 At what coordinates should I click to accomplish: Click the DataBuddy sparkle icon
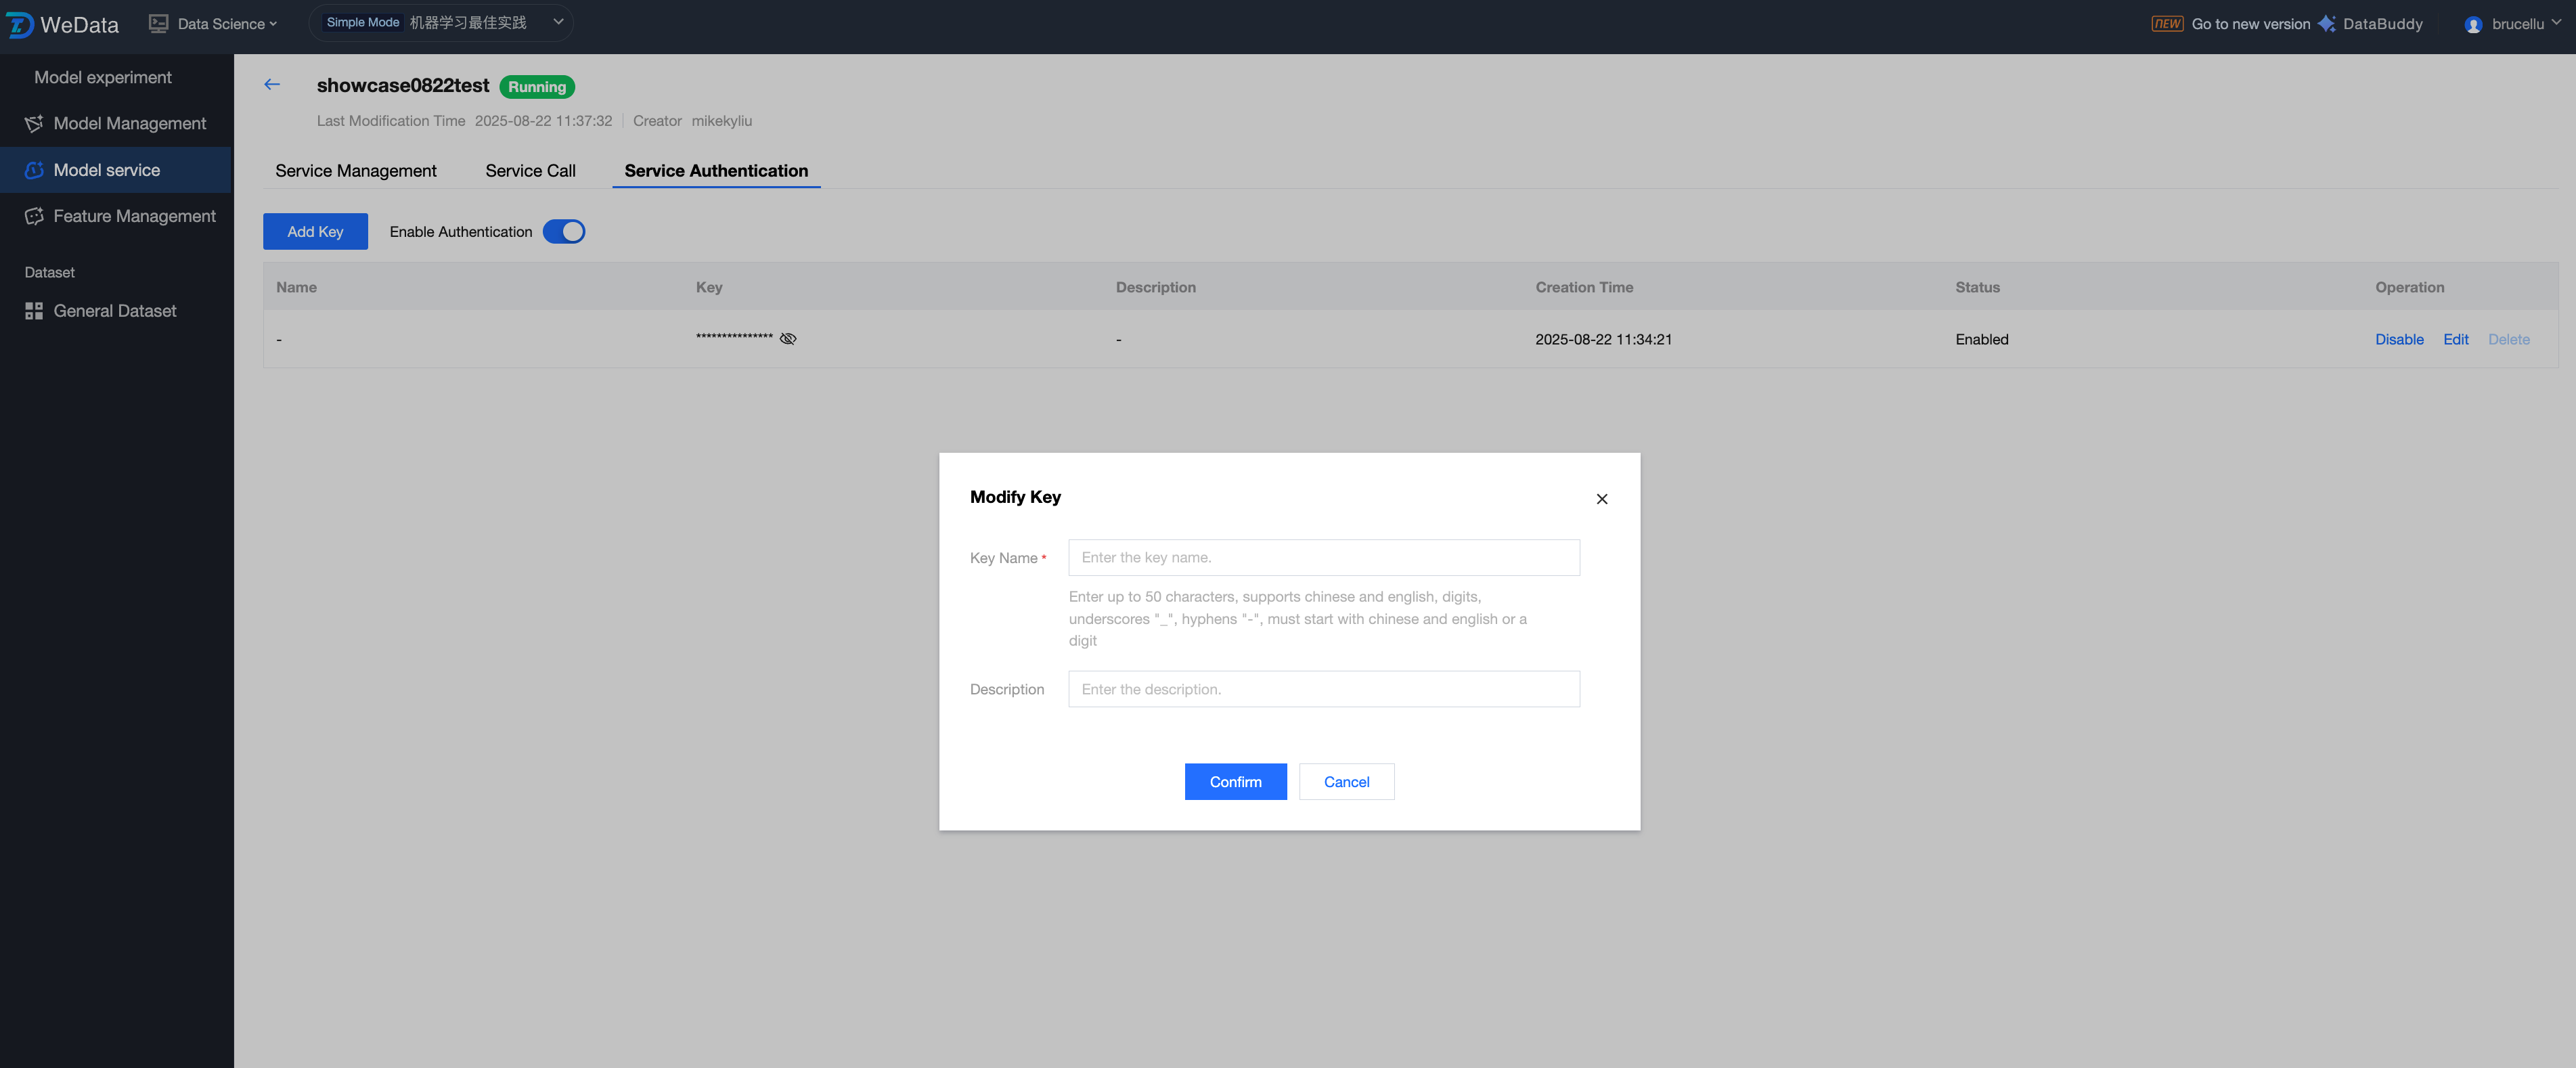pos(2327,24)
